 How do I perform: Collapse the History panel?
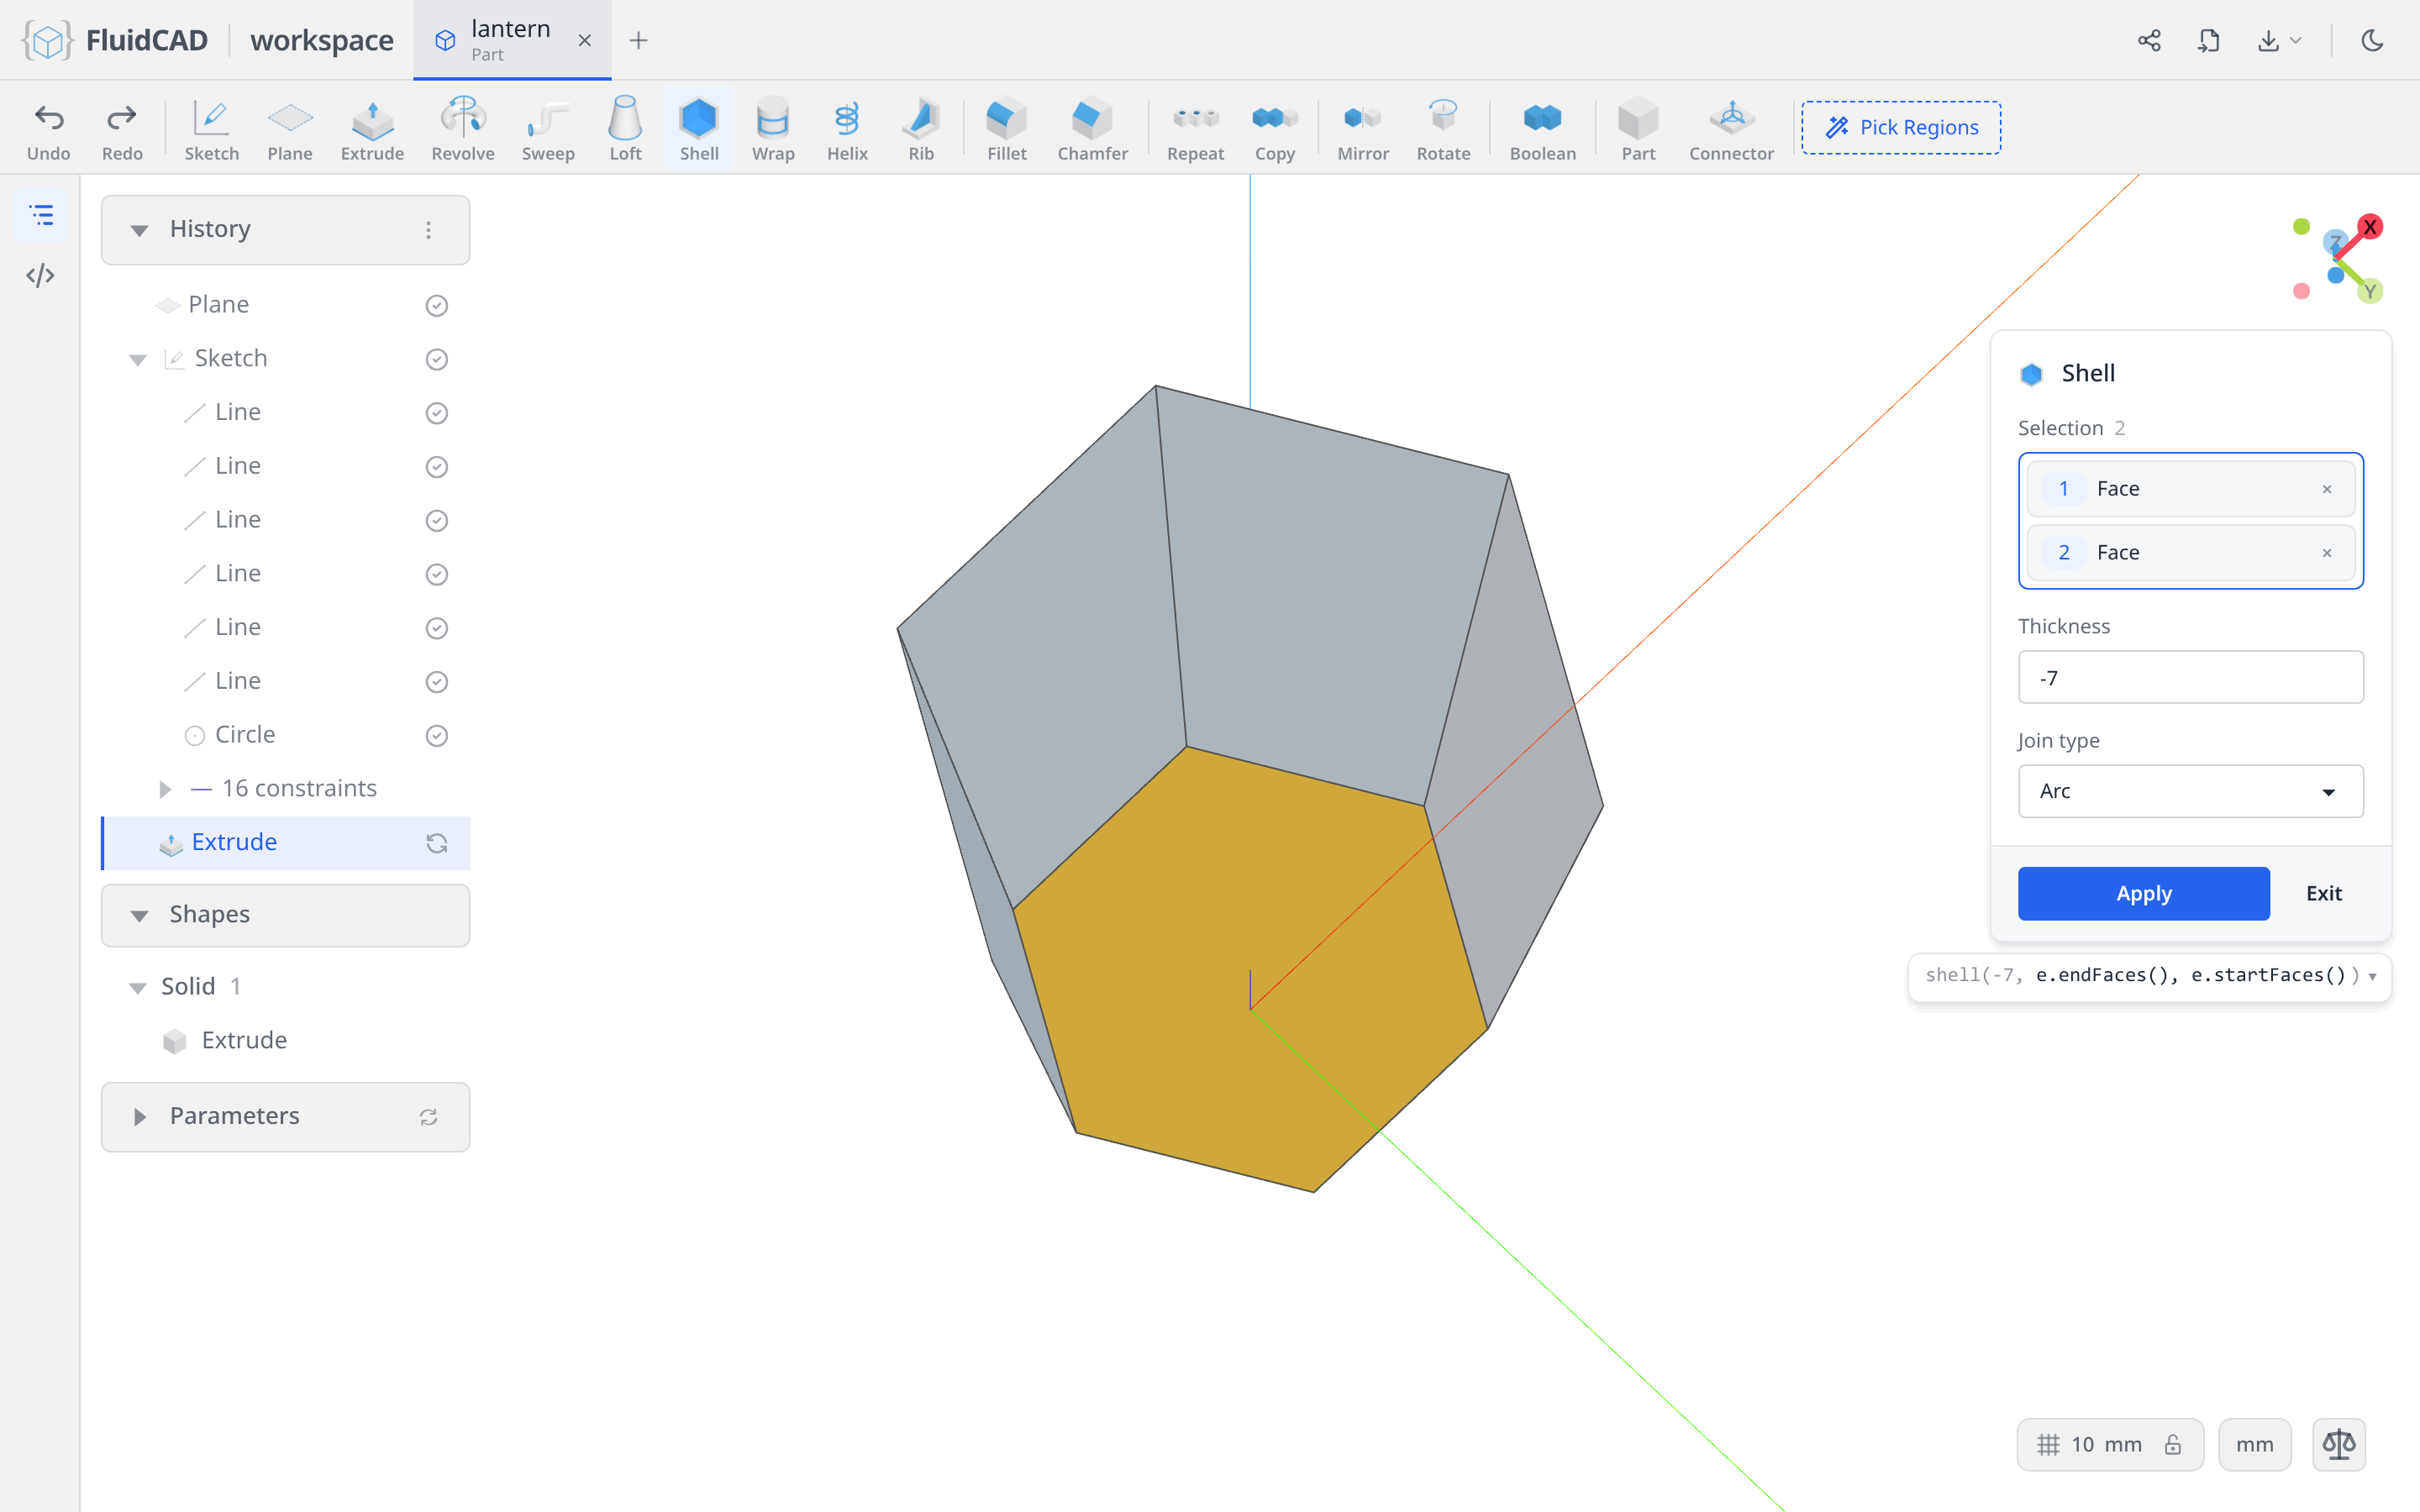pyautogui.click(x=139, y=230)
